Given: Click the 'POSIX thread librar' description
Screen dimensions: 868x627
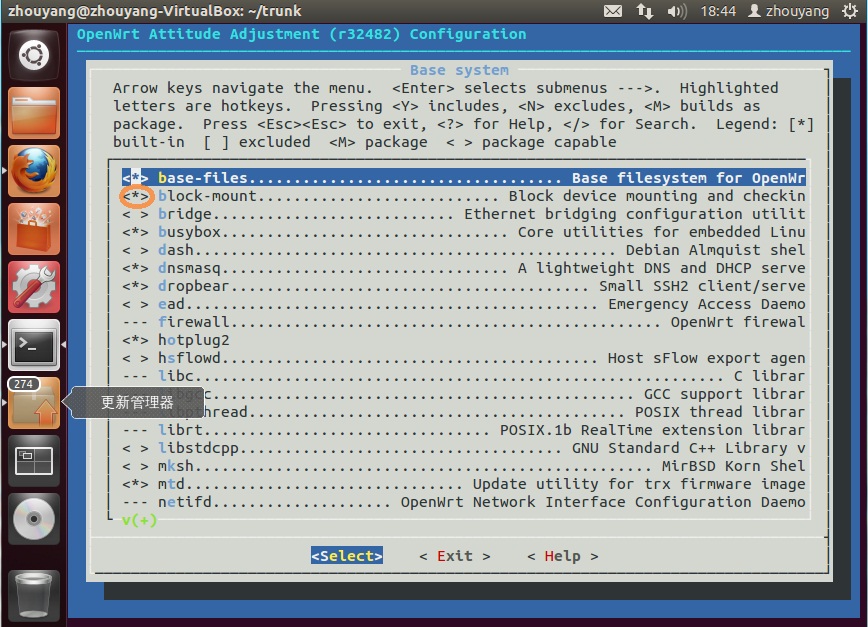Looking at the screenshot, I should point(720,412).
